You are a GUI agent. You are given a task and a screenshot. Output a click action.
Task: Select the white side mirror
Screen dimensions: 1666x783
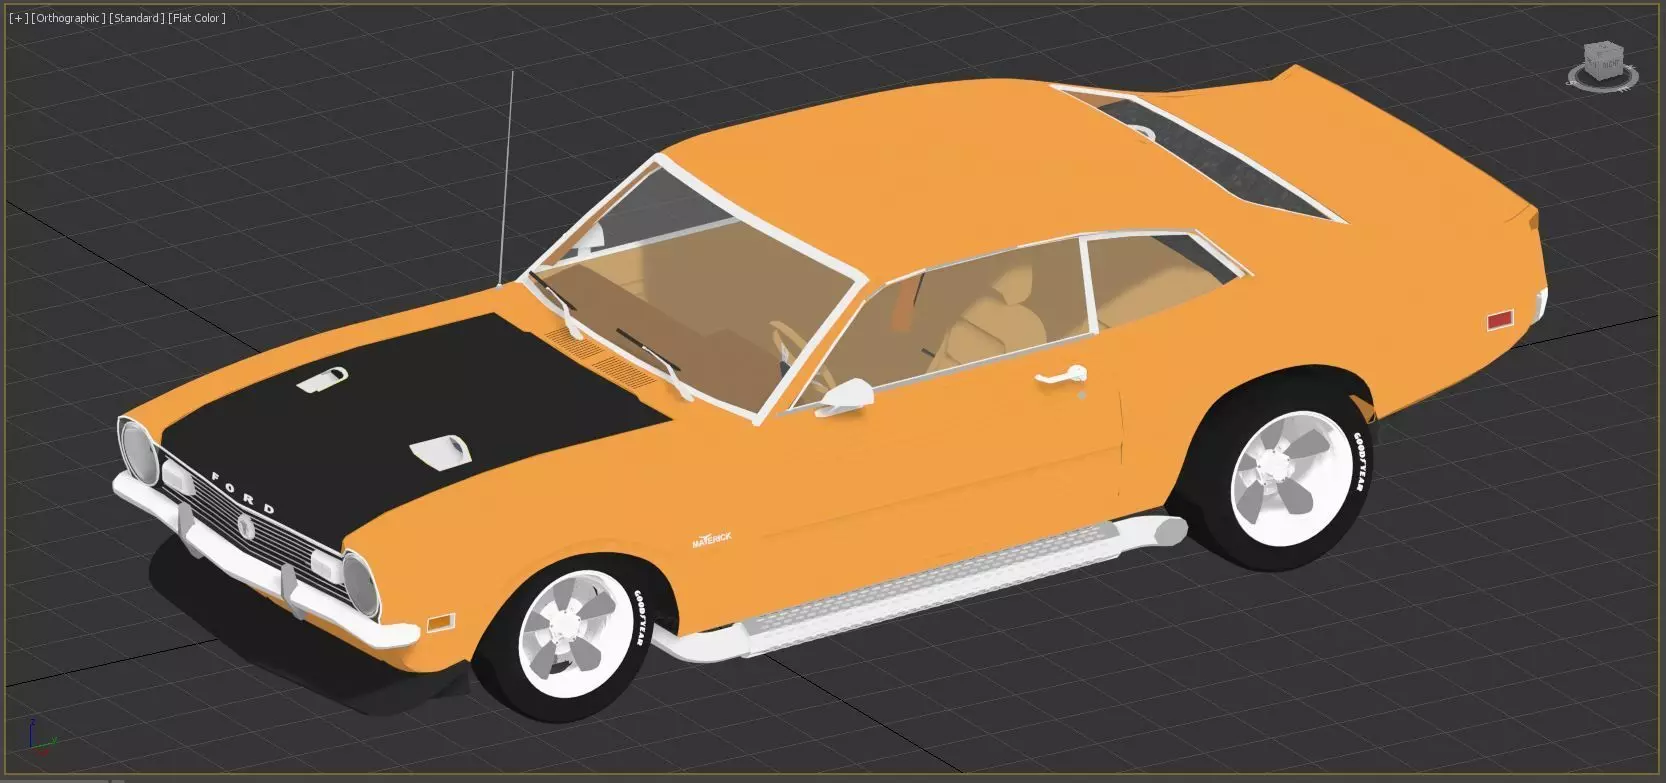point(846,395)
